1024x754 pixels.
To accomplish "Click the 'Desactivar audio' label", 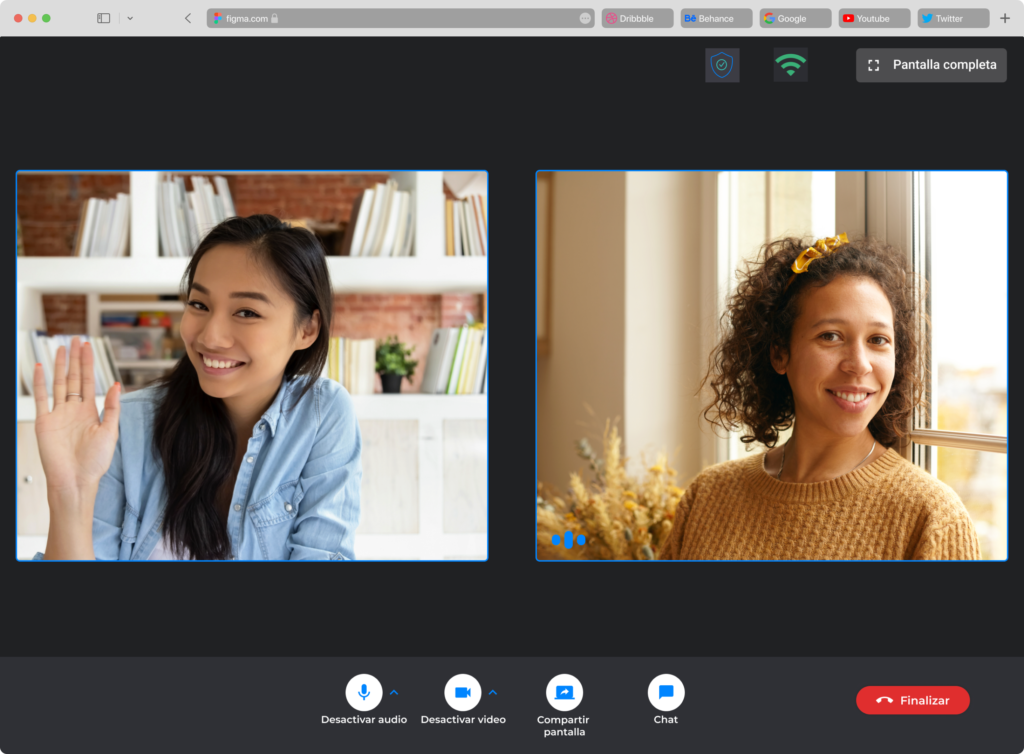I will click(x=364, y=719).
